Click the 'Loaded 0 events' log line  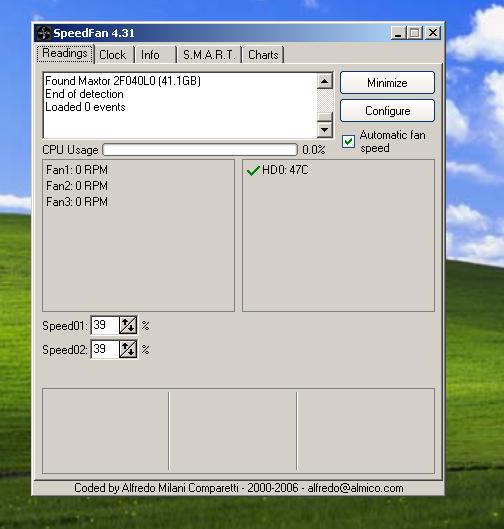[x=85, y=107]
